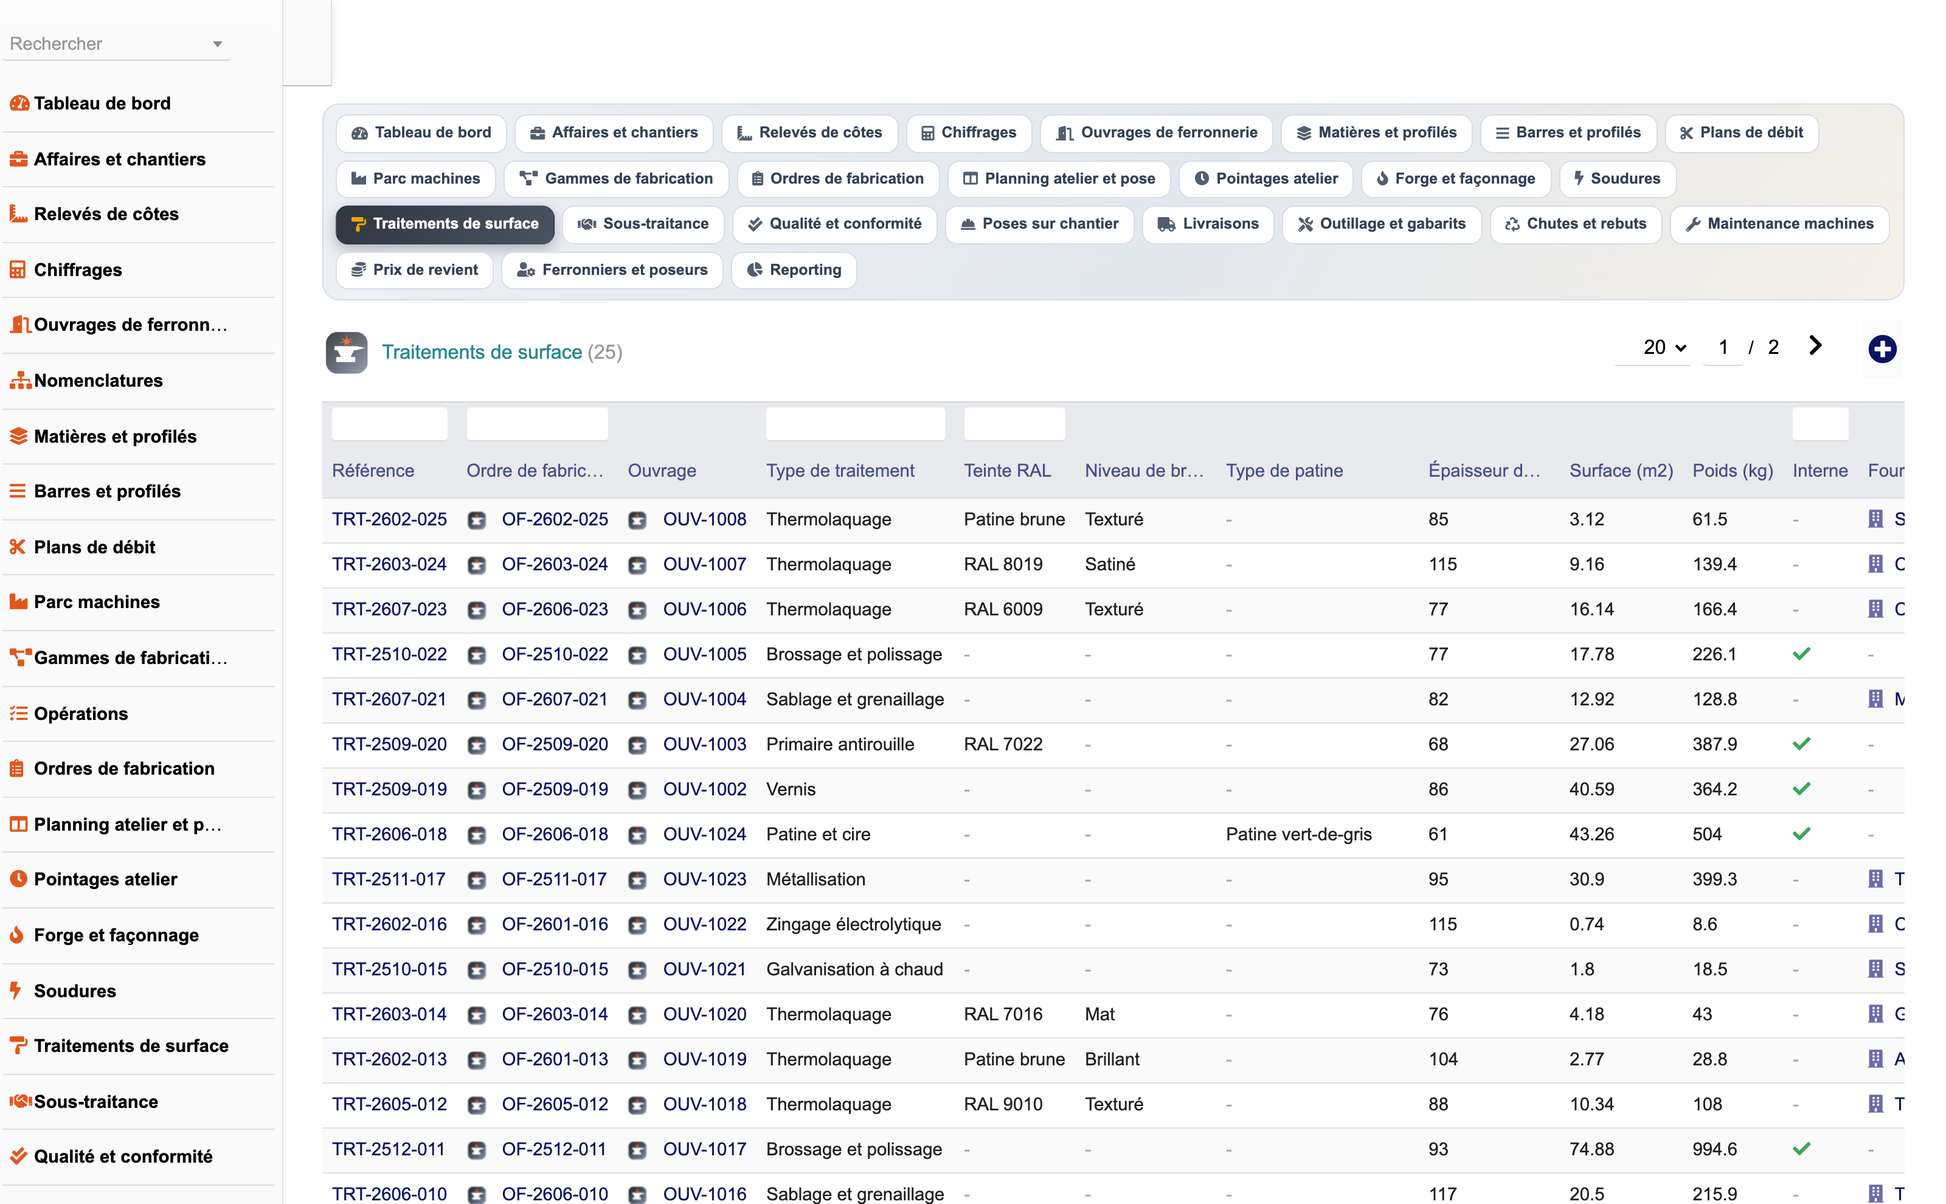Click the Forge et façonnage sidebar flame icon
1946x1204 pixels.
[17, 935]
